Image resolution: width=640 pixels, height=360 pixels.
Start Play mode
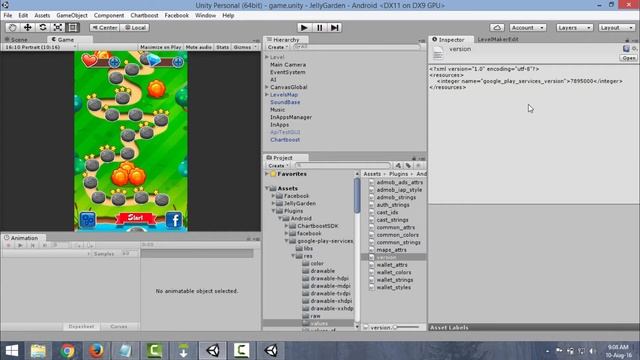[x=304, y=27]
